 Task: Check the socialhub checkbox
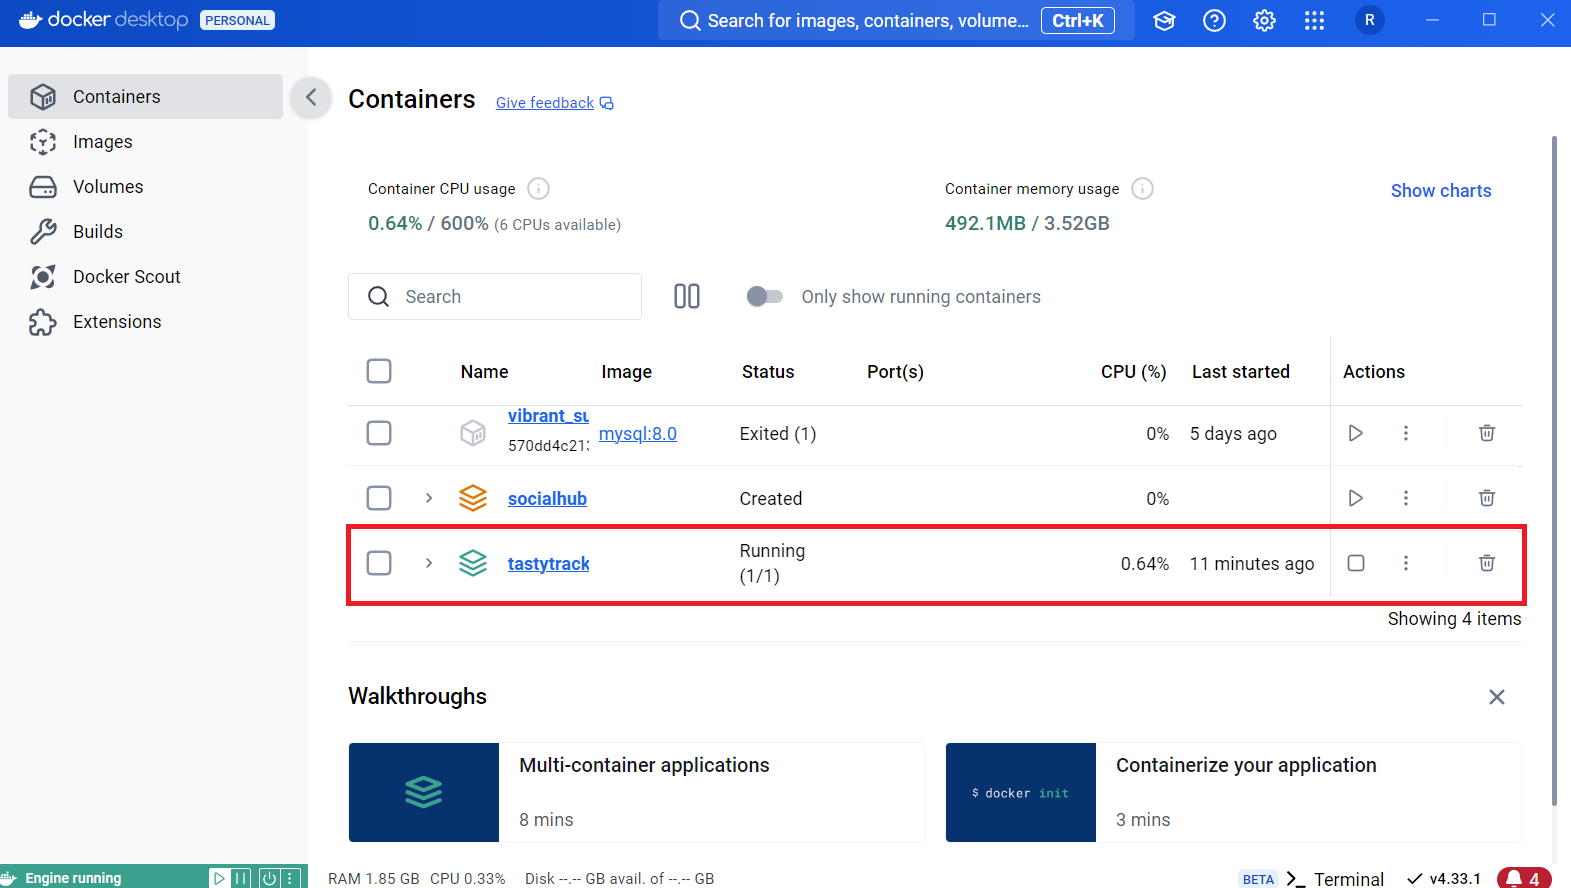[x=379, y=498]
